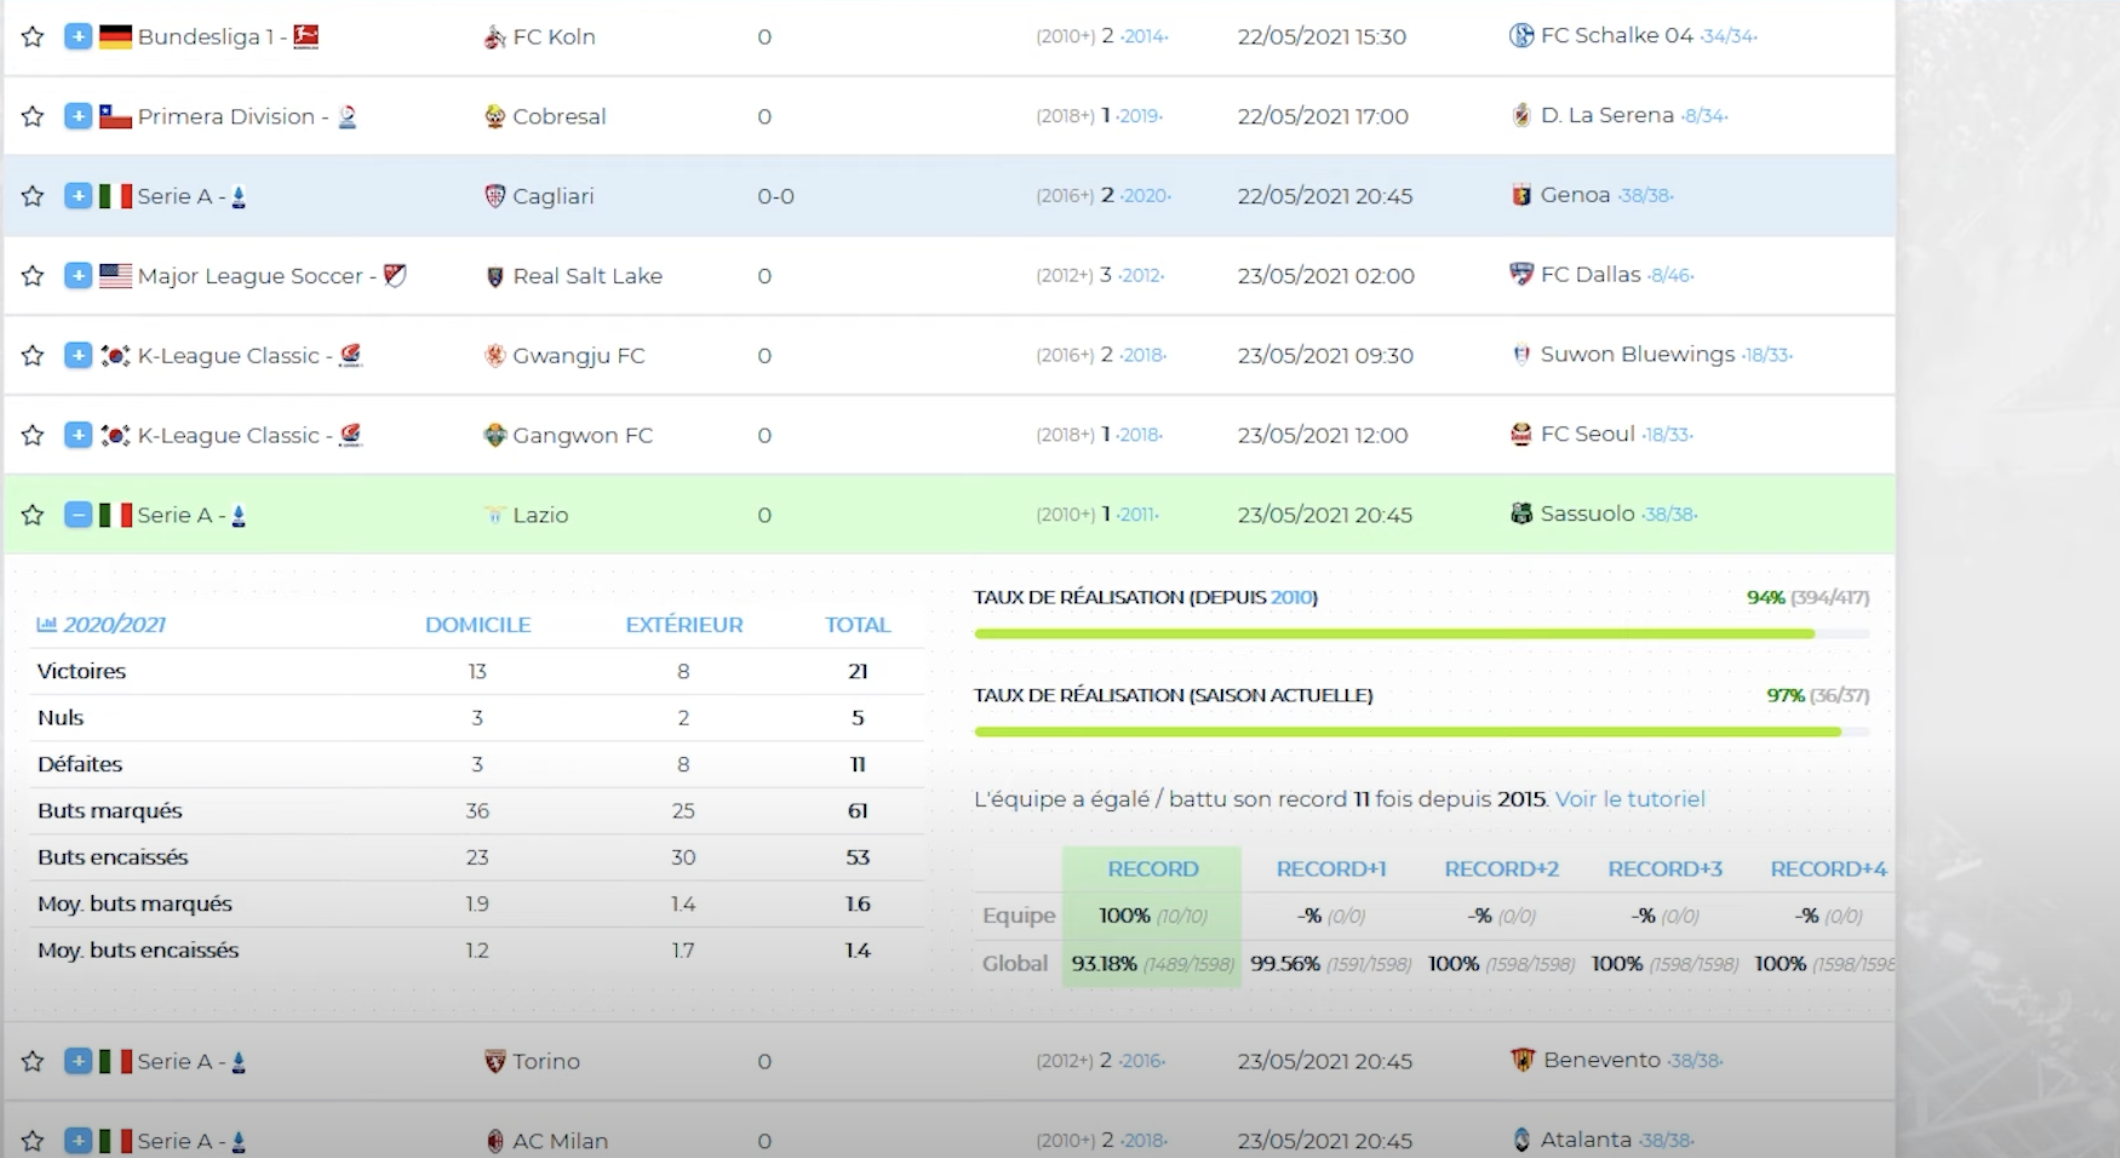Click the 97% current season progress bar
Image resolution: width=2120 pixels, height=1158 pixels.
(1421, 731)
